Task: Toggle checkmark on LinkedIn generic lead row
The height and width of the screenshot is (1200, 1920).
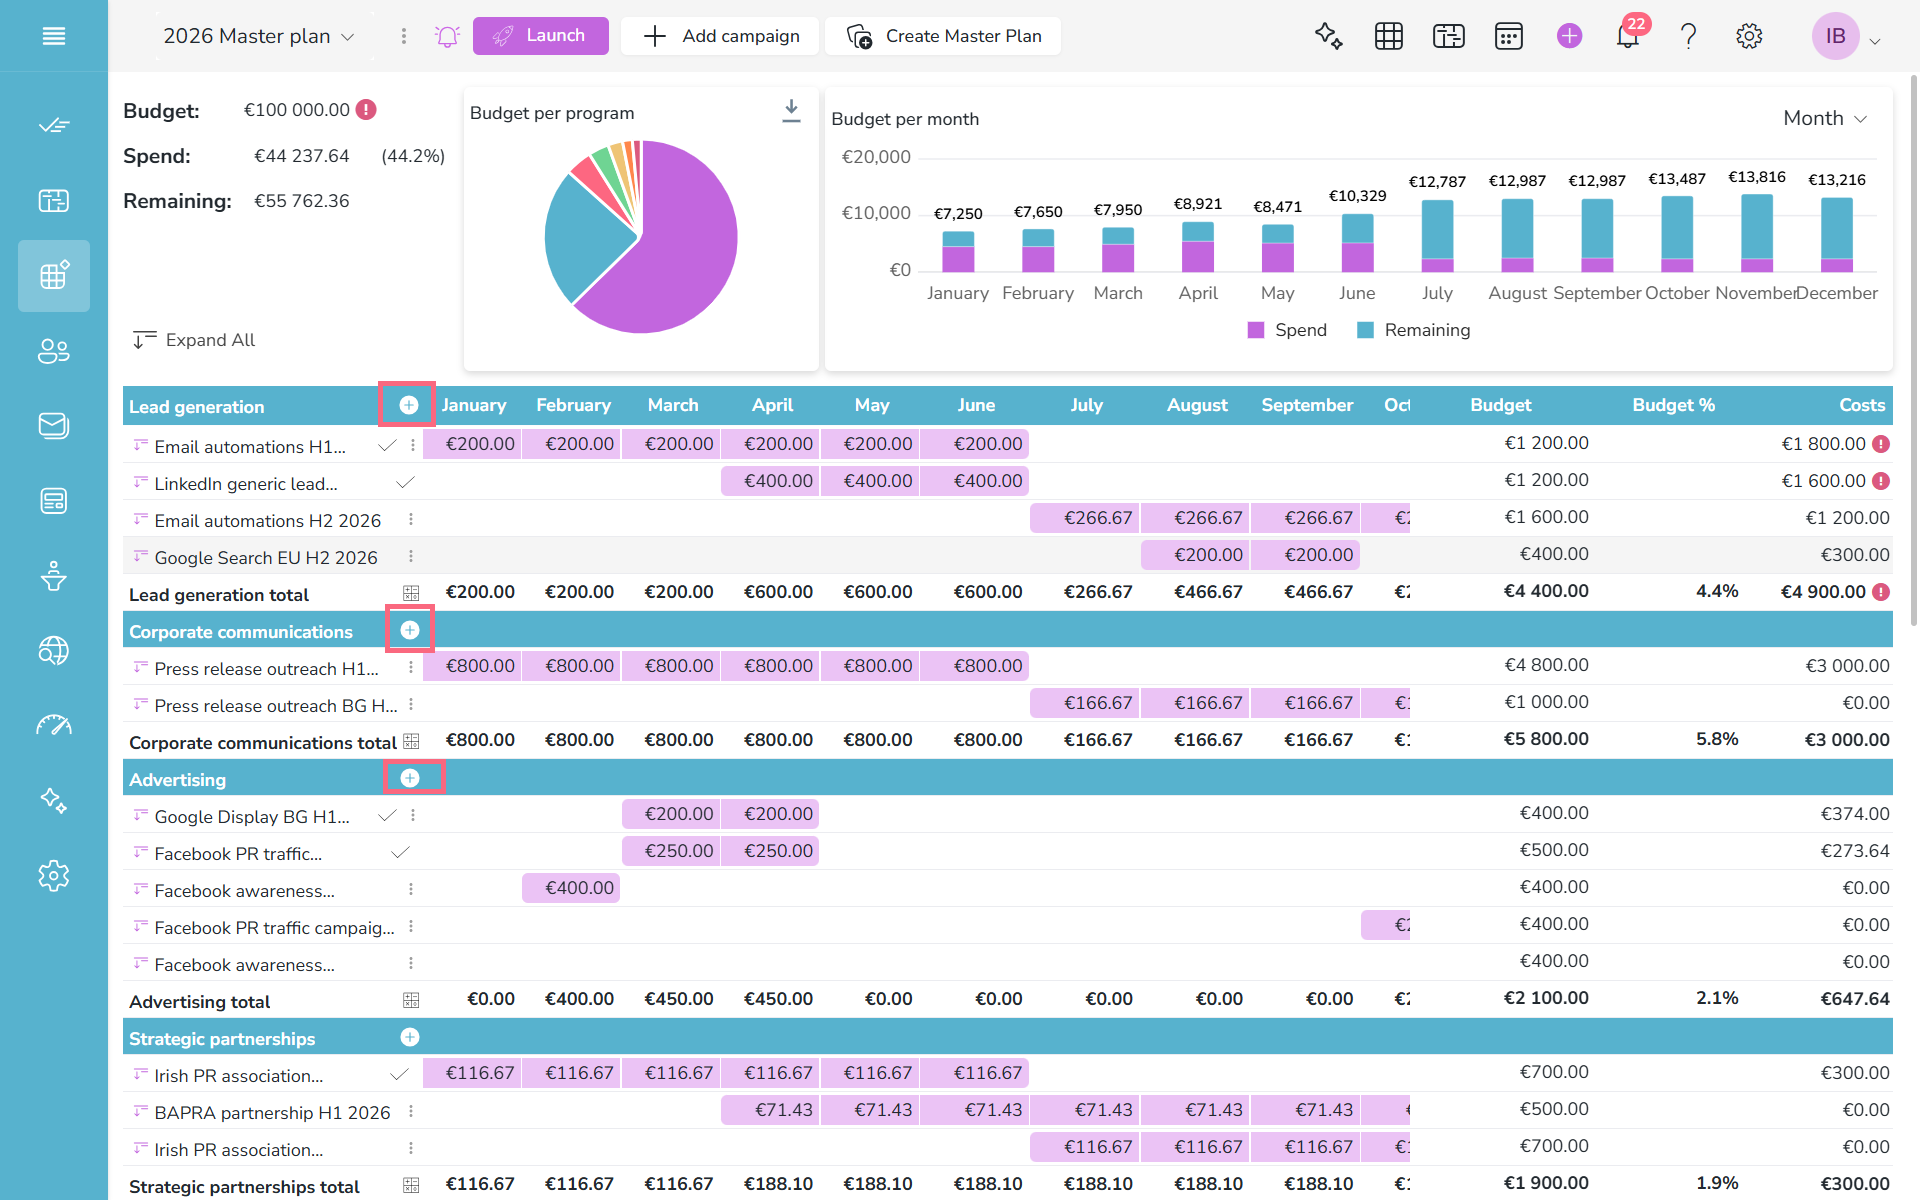Action: [405, 483]
